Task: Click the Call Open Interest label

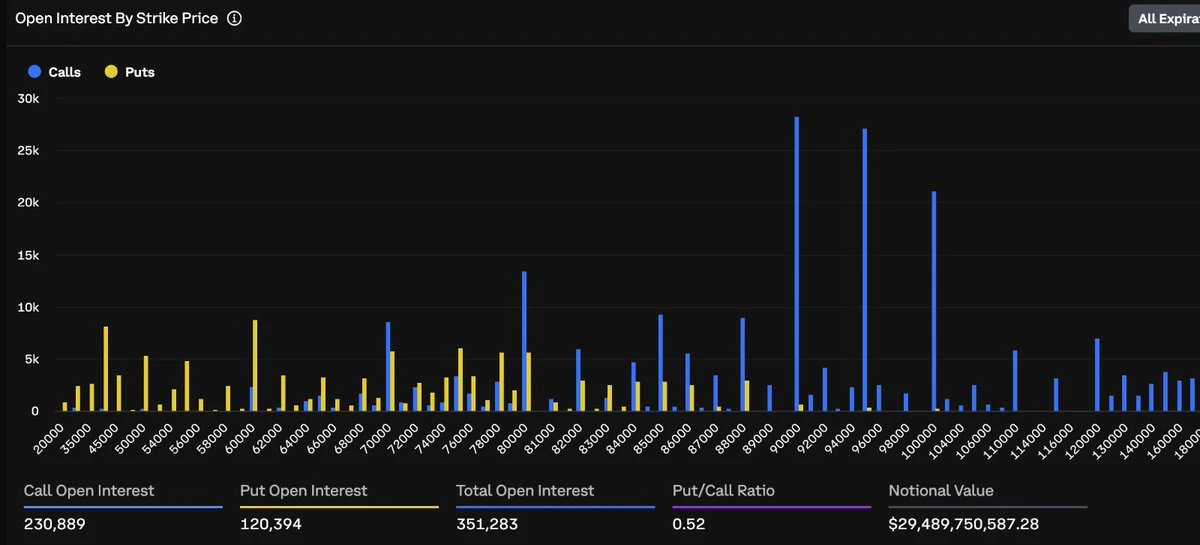Action: [89, 491]
